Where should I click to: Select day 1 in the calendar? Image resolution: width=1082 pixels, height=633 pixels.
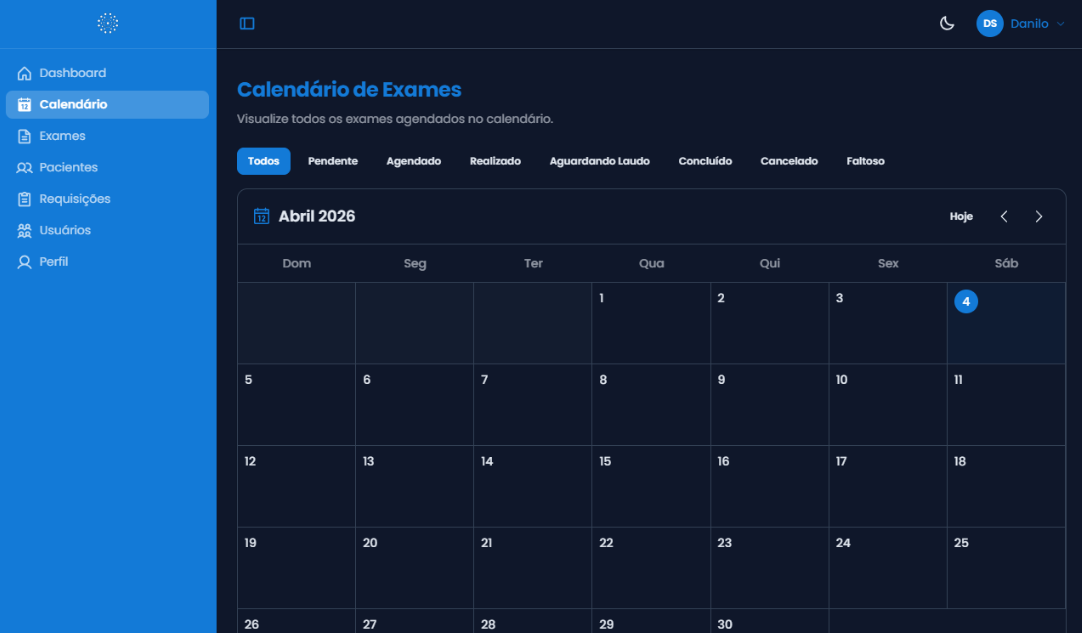(x=651, y=323)
